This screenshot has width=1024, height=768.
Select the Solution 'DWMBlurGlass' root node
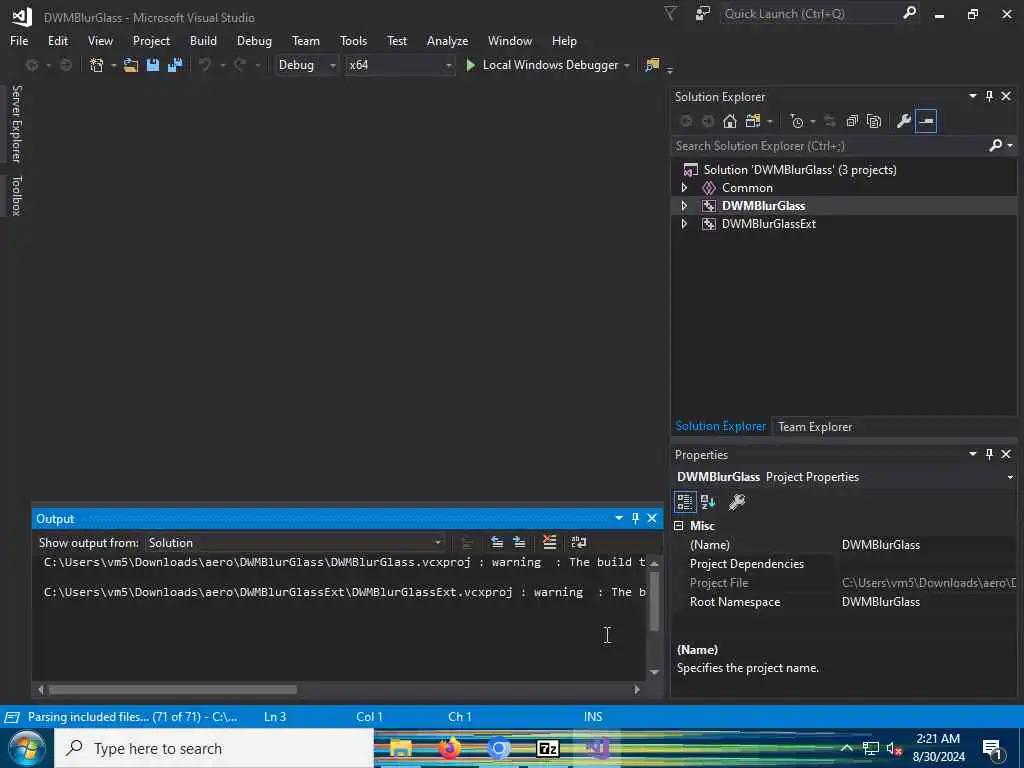[799, 170]
